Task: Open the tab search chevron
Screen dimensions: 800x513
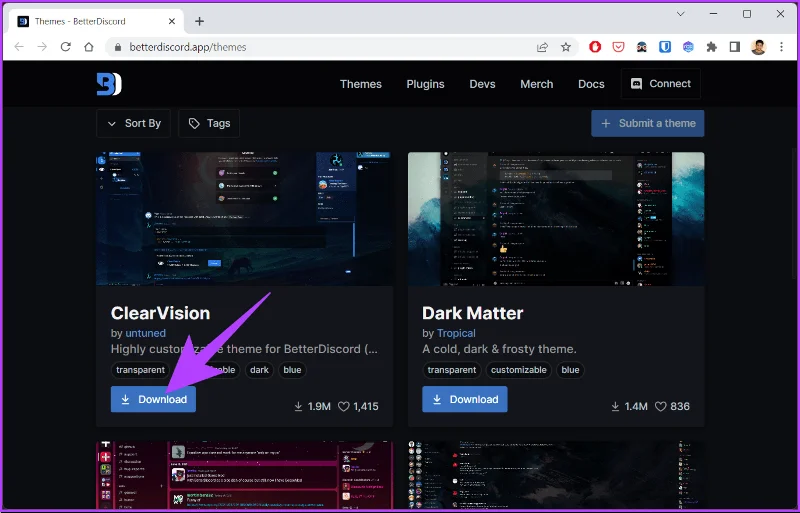Action: pos(681,14)
